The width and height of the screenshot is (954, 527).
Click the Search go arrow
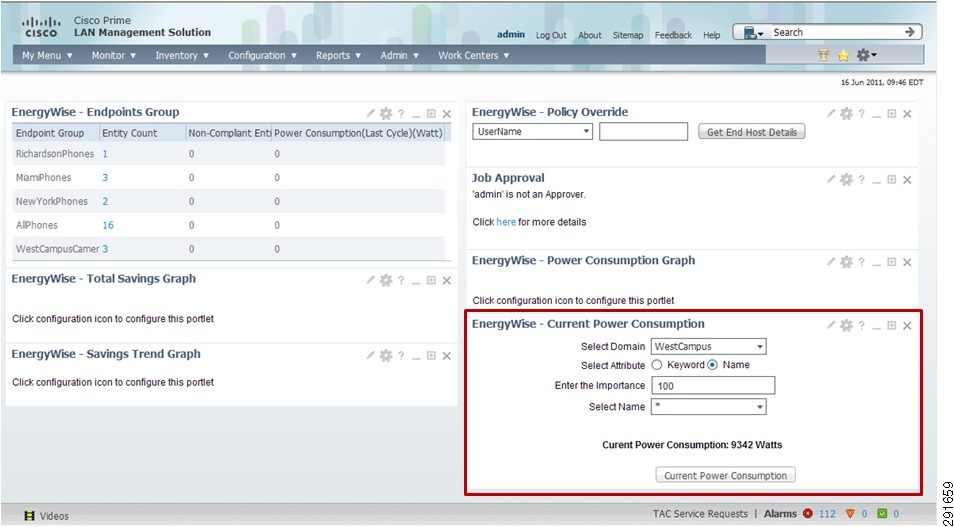point(910,32)
